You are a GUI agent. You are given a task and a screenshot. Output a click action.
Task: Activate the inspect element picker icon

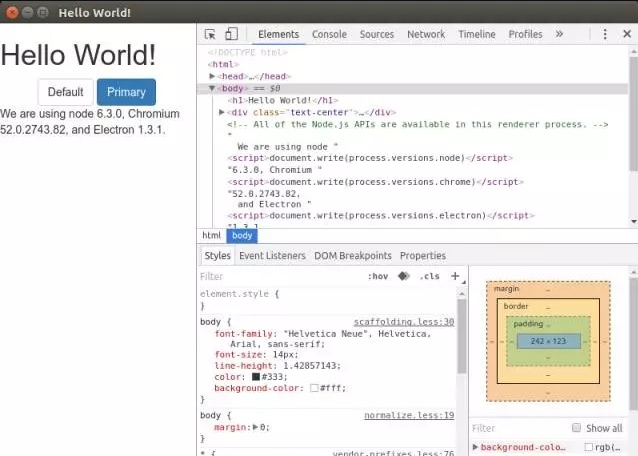point(210,34)
